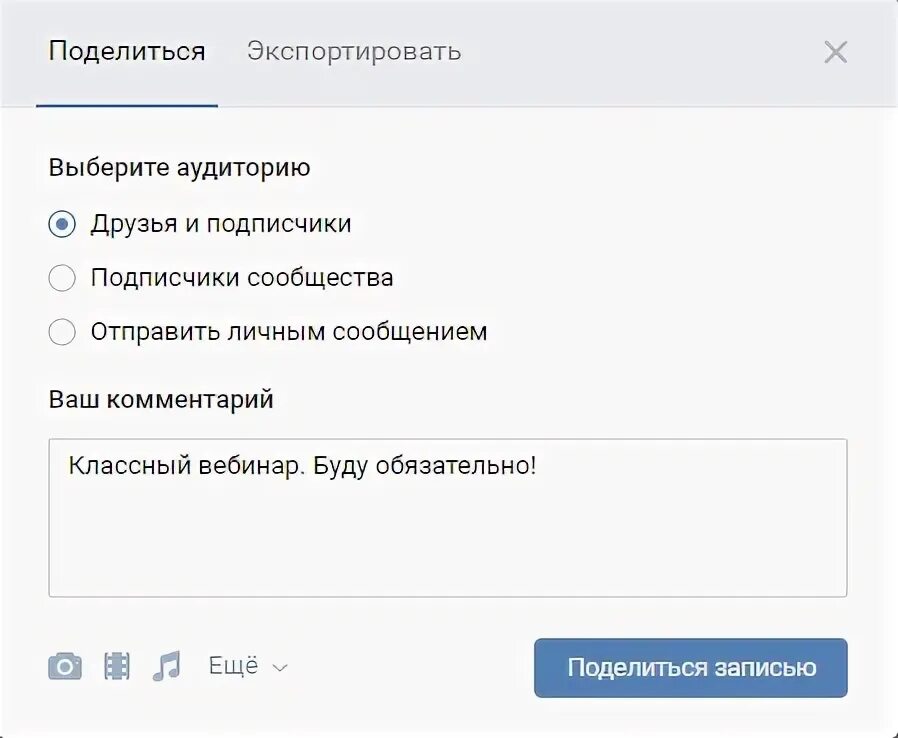Click the 'Подписчики сообщества' label text
This screenshot has height=738, width=898.
click(242, 278)
